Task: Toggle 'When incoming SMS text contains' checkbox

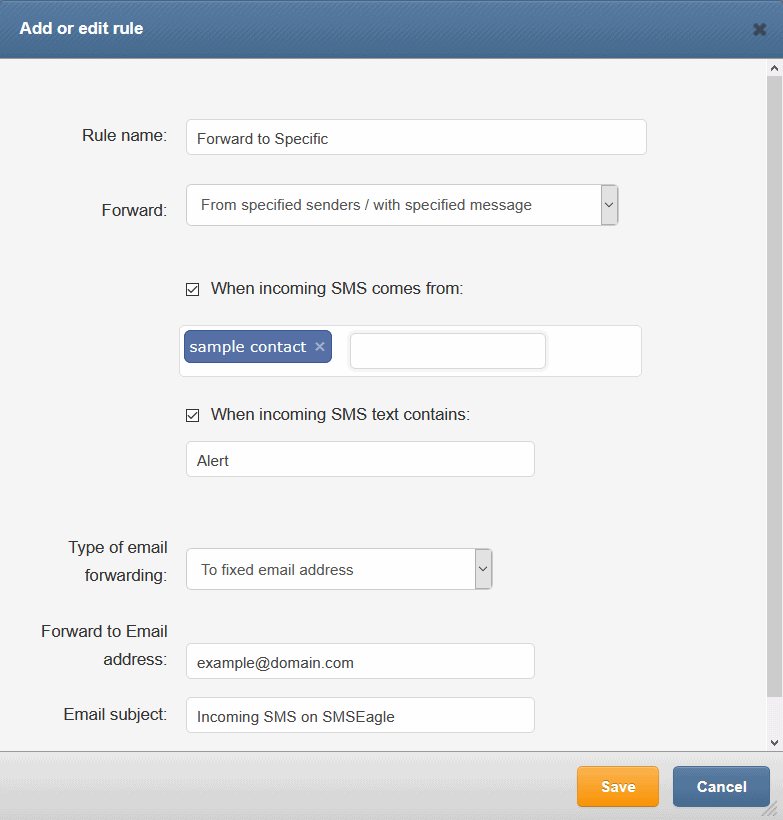Action: point(192,415)
